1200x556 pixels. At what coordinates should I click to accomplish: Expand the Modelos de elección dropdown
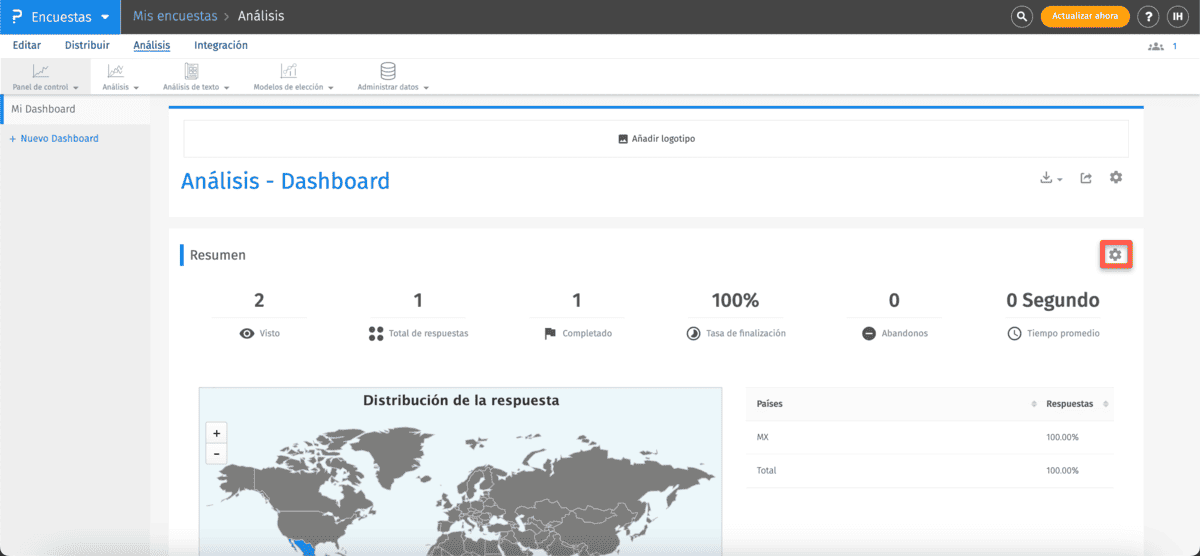tap(331, 88)
